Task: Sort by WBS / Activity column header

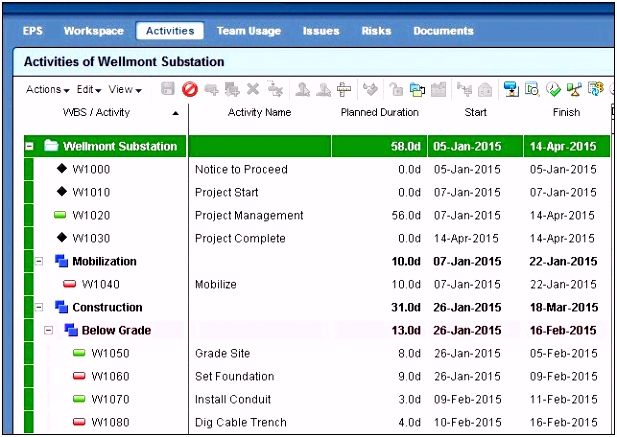Action: [96, 112]
